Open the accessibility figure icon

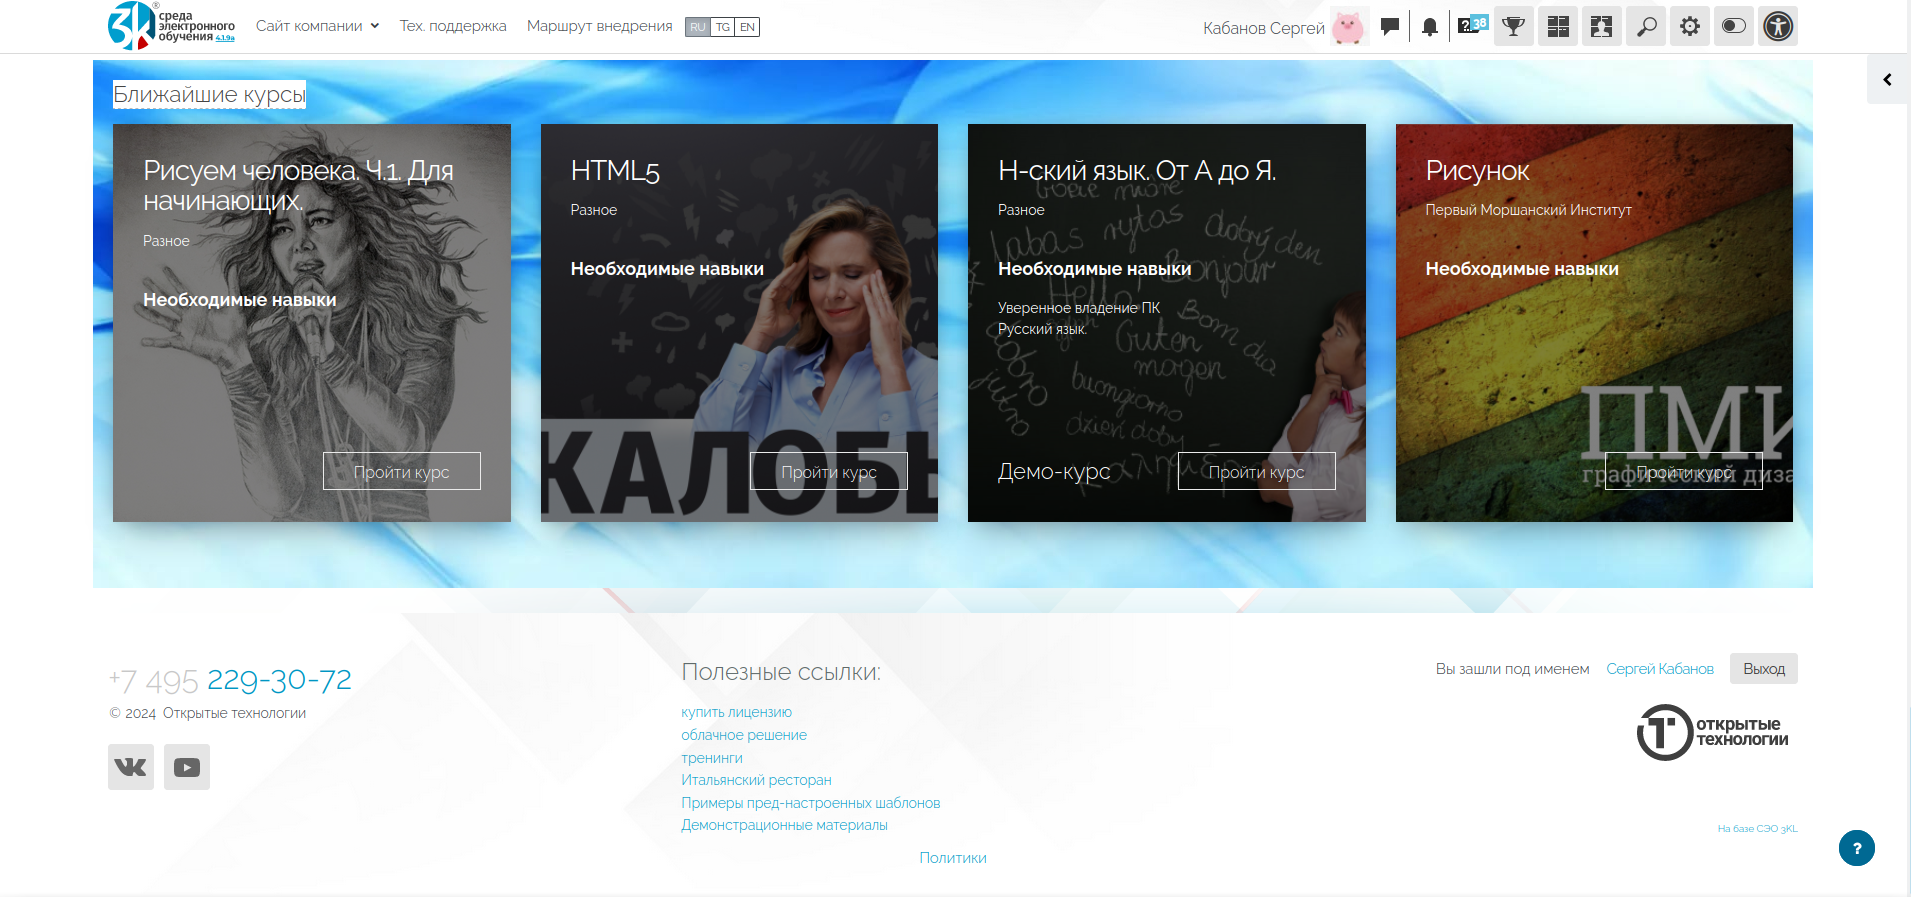(1778, 26)
